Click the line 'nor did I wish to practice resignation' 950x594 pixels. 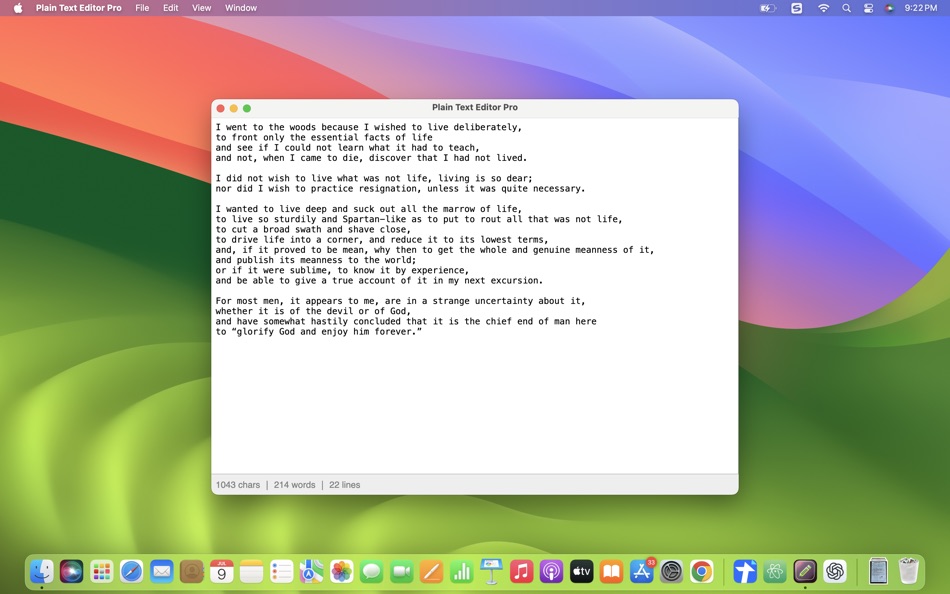[400, 189]
